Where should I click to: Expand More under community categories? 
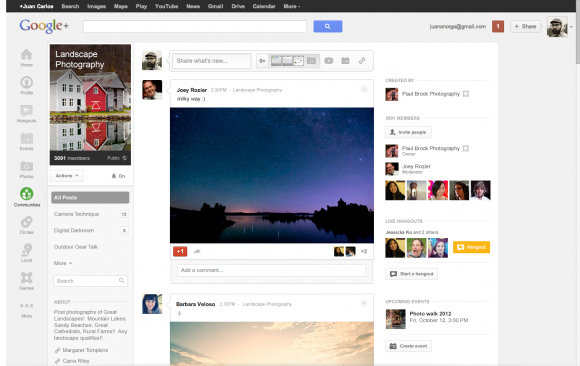pyautogui.click(x=63, y=263)
